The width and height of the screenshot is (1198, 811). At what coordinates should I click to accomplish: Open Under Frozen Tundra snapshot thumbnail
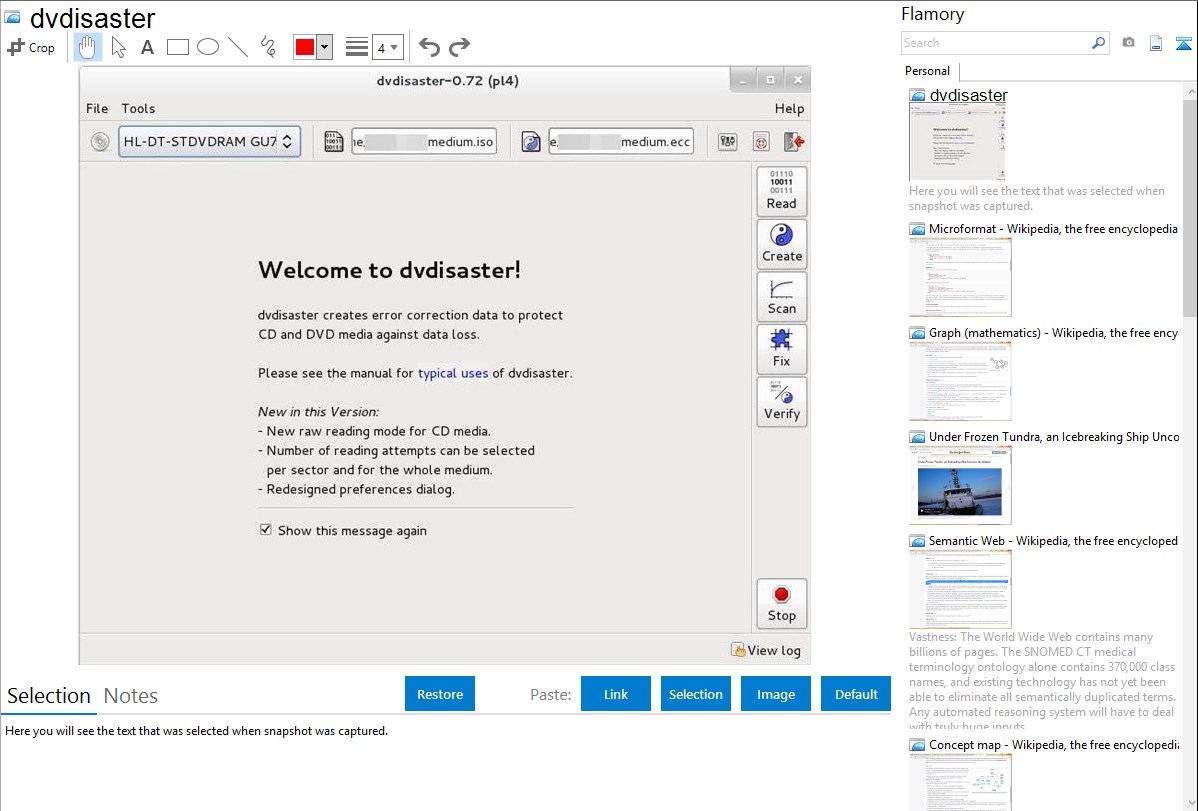[960, 485]
